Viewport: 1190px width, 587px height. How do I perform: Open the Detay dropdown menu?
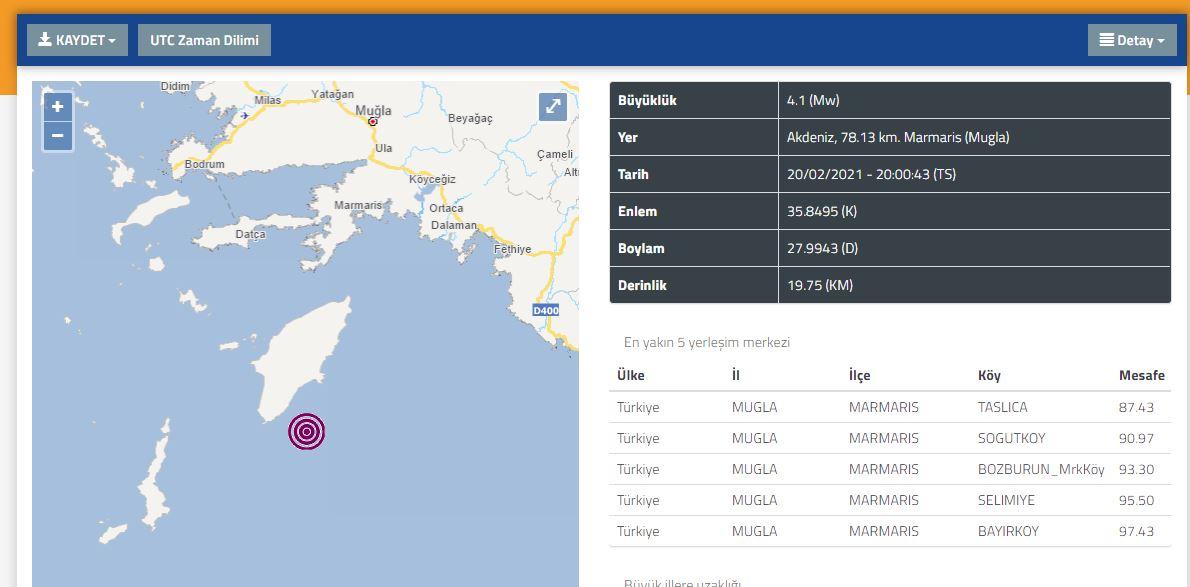(x=1131, y=40)
